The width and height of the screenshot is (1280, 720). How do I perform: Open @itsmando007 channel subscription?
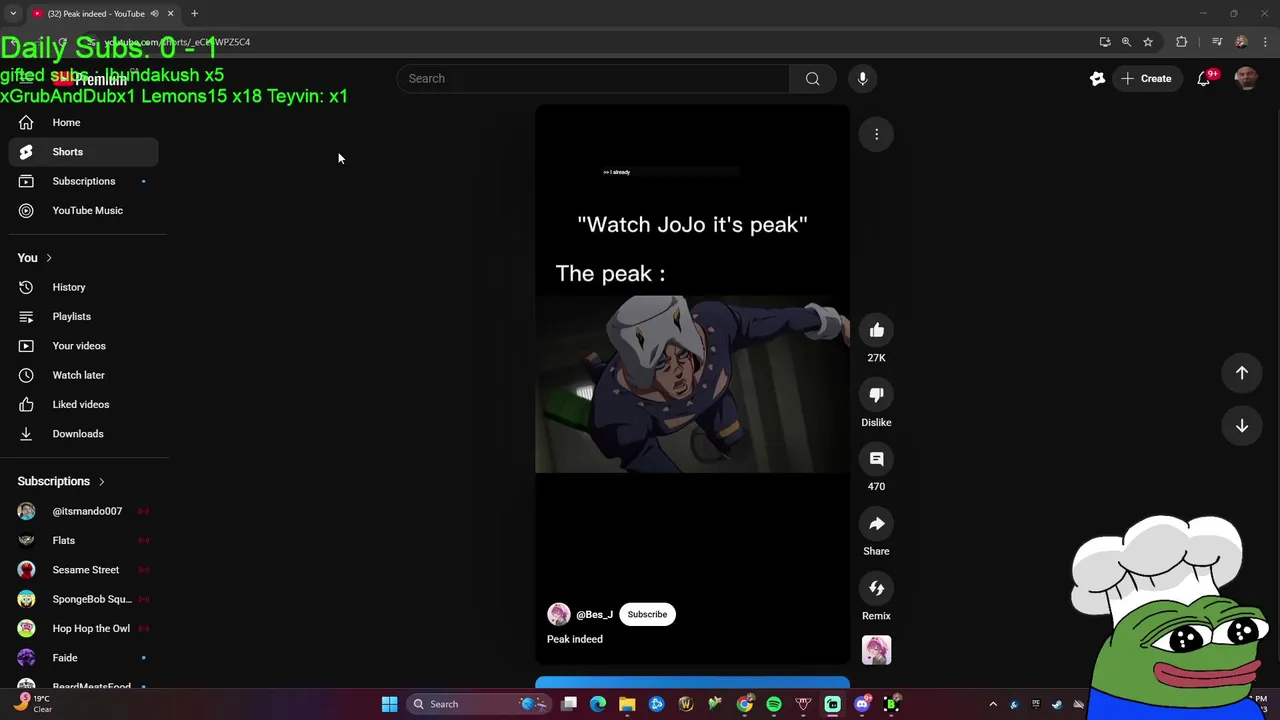click(x=84, y=511)
